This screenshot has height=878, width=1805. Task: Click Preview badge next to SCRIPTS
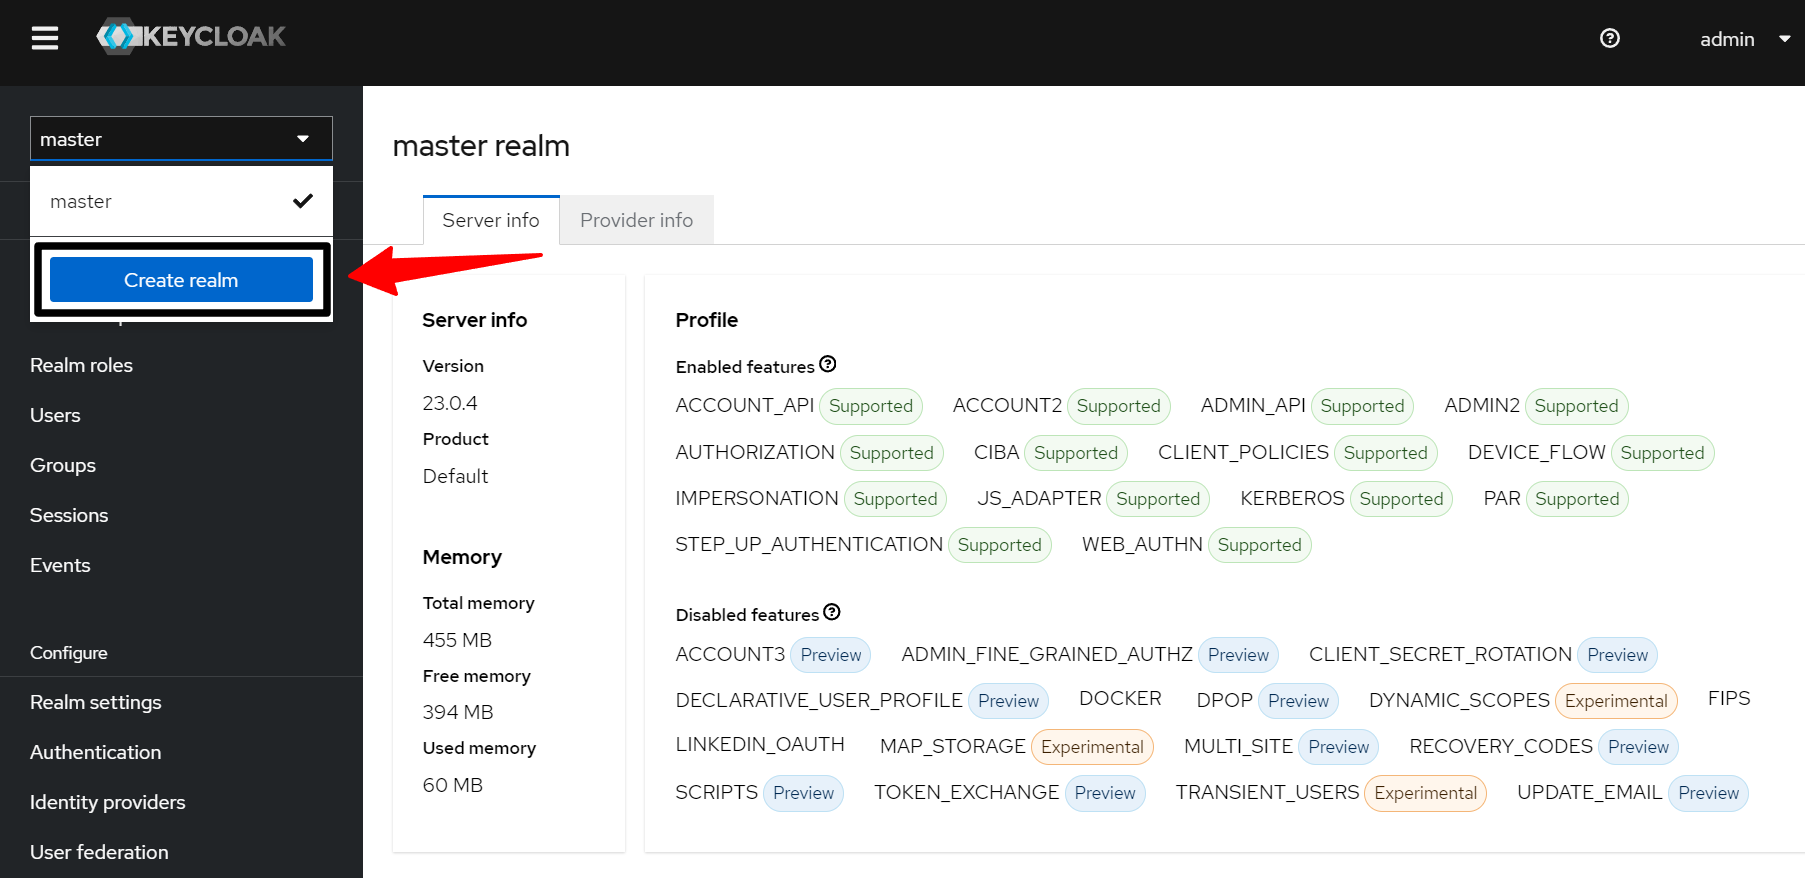click(x=803, y=793)
